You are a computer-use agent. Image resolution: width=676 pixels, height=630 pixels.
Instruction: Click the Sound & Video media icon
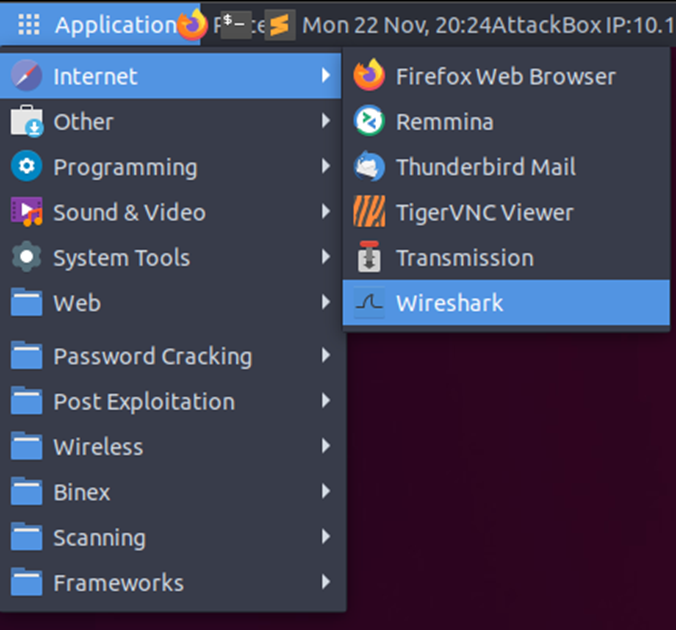[x=26, y=212]
